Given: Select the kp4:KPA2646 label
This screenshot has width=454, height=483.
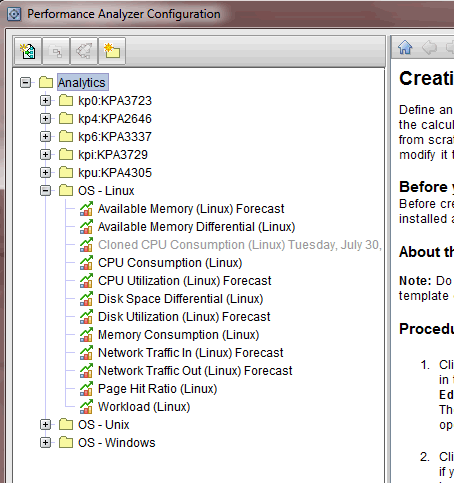Looking at the screenshot, I should click(x=115, y=118).
